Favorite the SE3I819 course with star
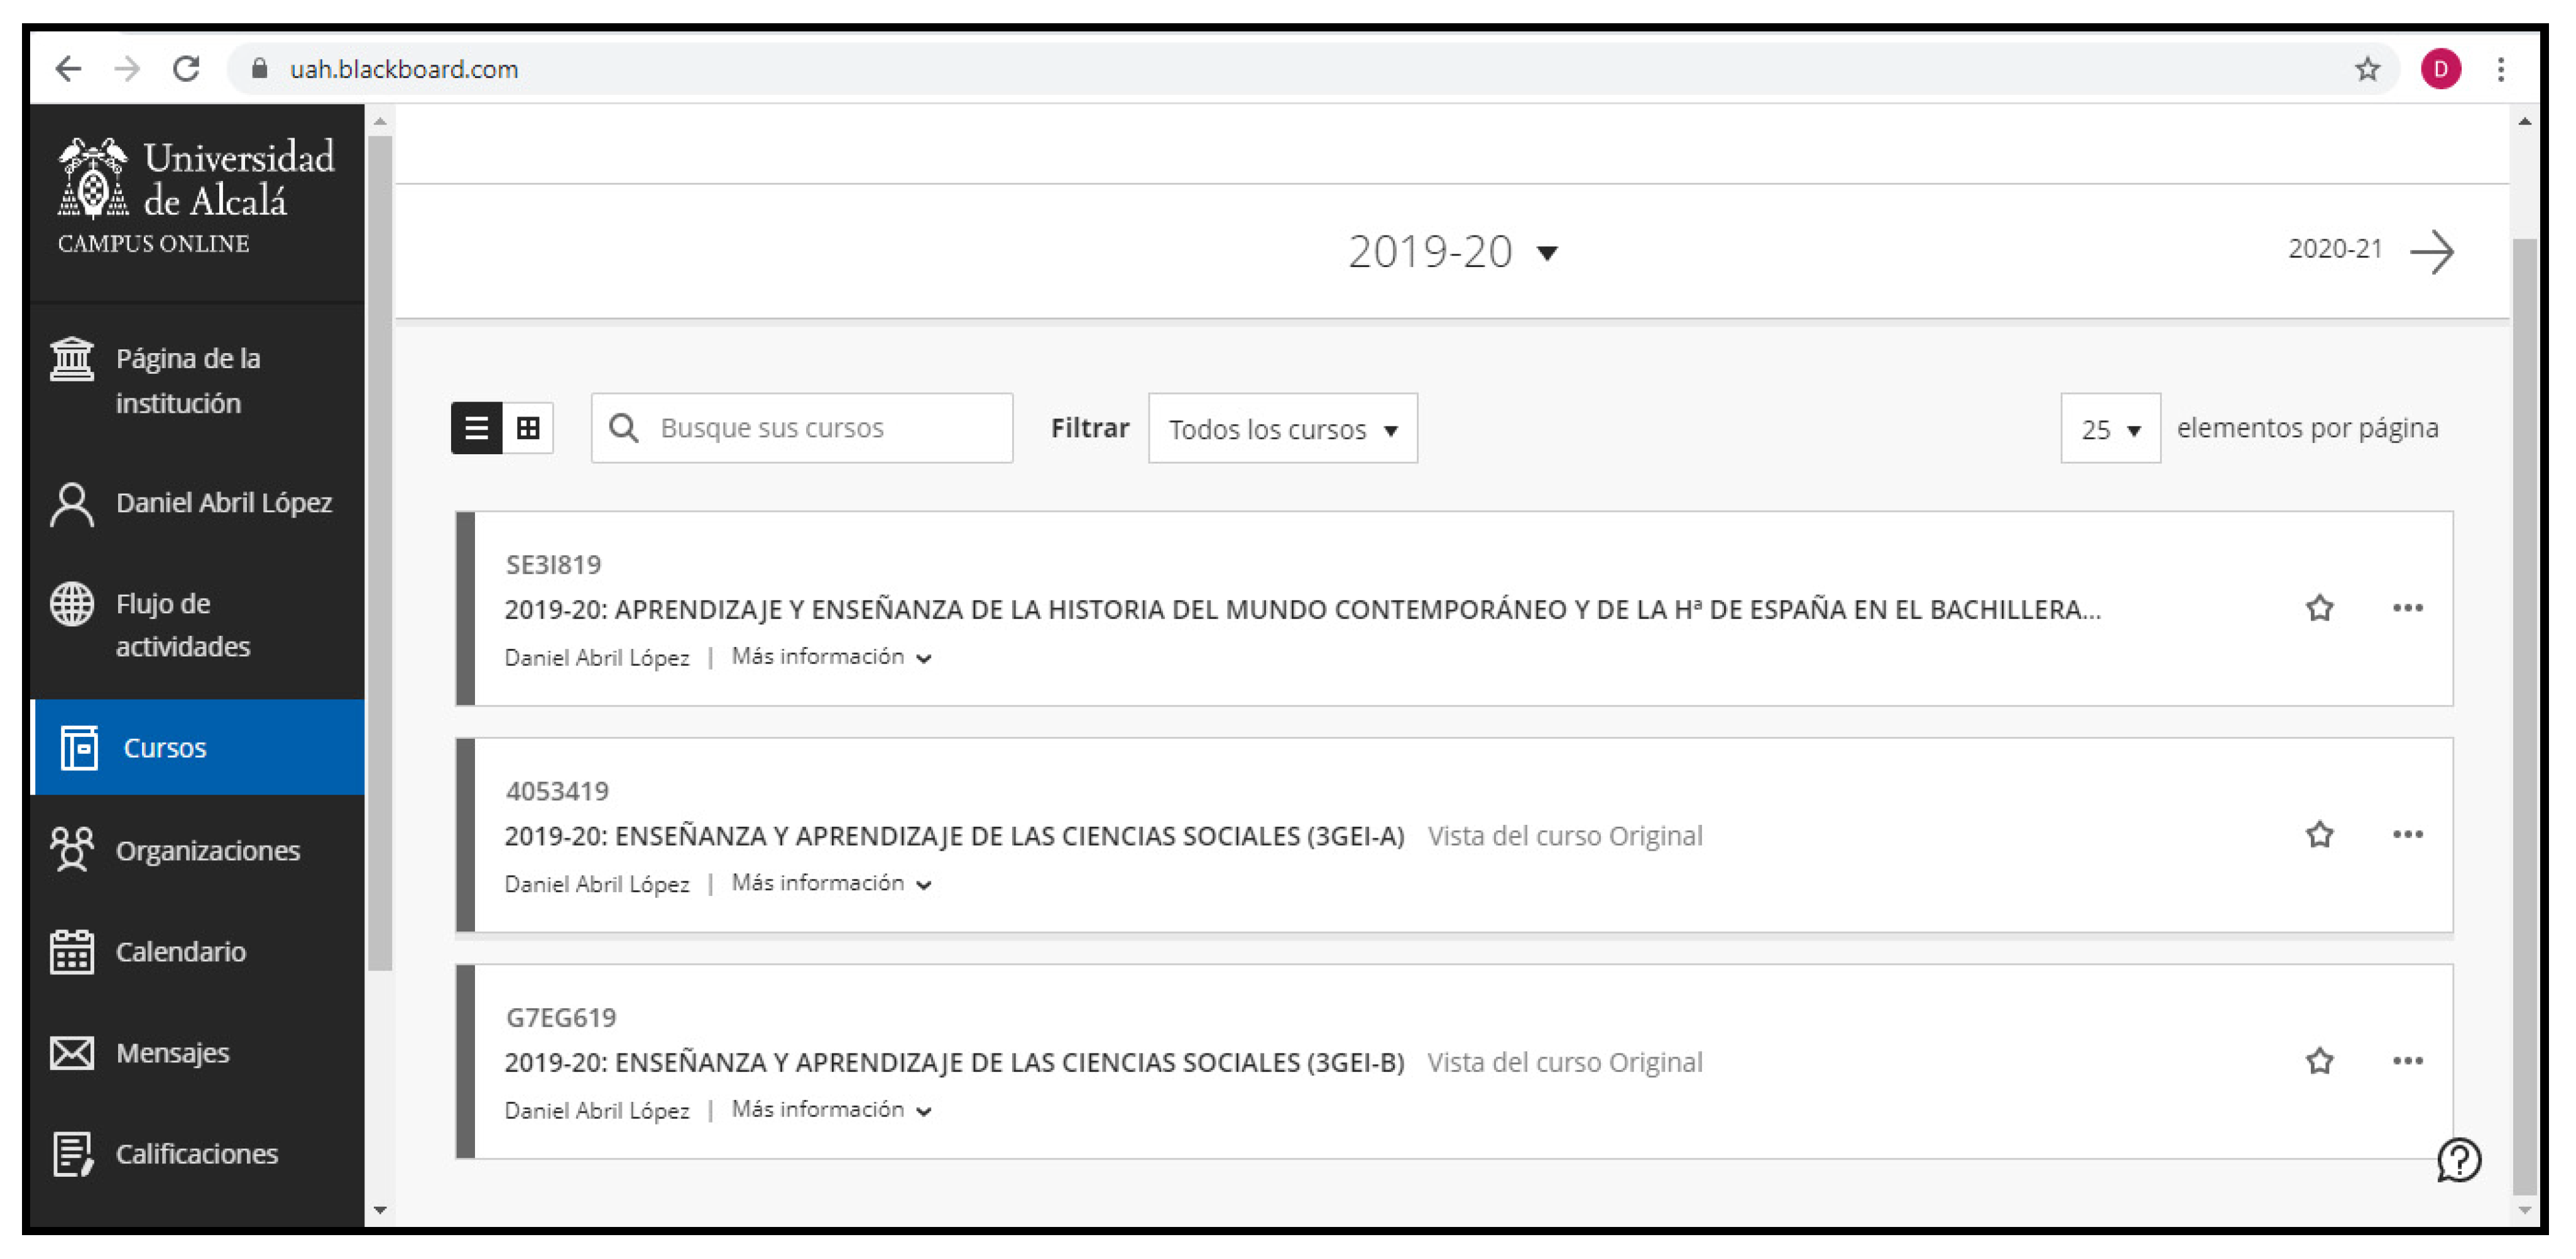Screen dimensions: 2576x1259 pyautogui.click(x=2319, y=608)
